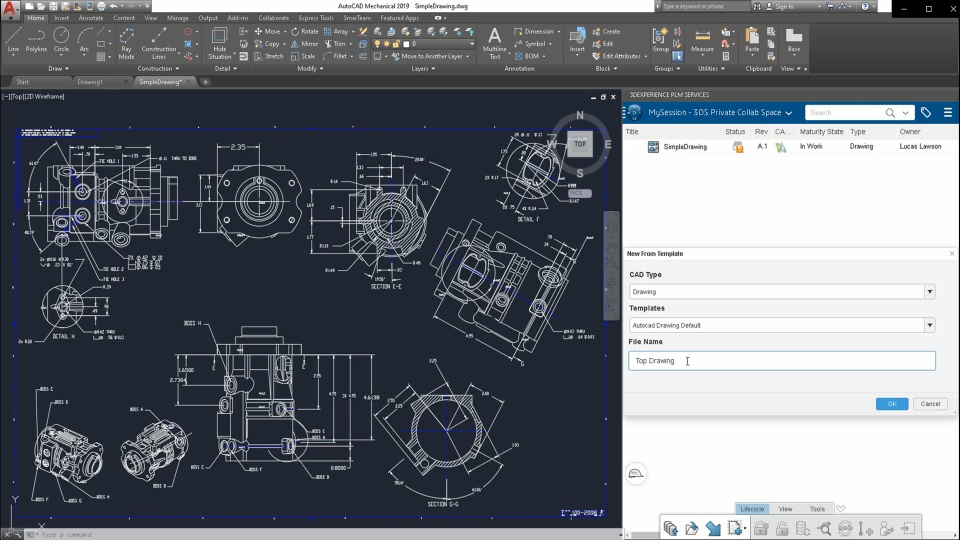Click the first Lifecycle action bar icon
This screenshot has height=540, width=960.
tap(670, 528)
